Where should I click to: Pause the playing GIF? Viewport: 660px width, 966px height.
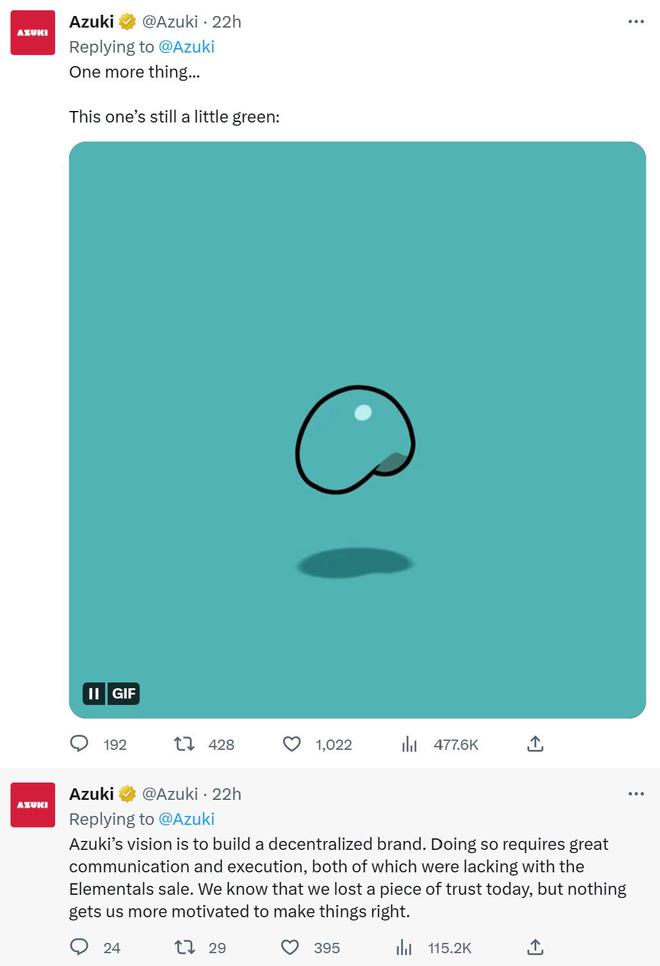(94, 694)
